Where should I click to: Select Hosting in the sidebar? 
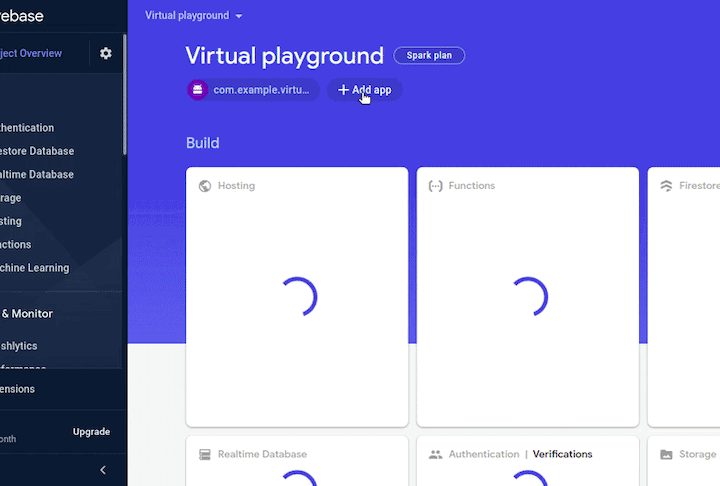pos(11,221)
